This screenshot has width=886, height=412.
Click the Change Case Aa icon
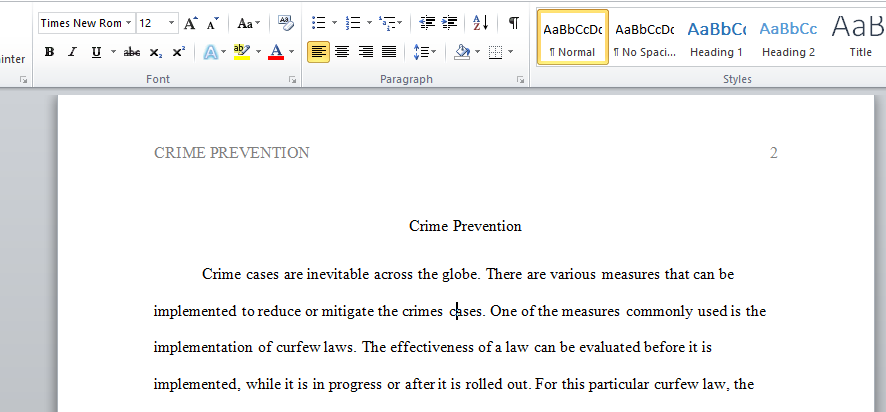pyautogui.click(x=246, y=23)
